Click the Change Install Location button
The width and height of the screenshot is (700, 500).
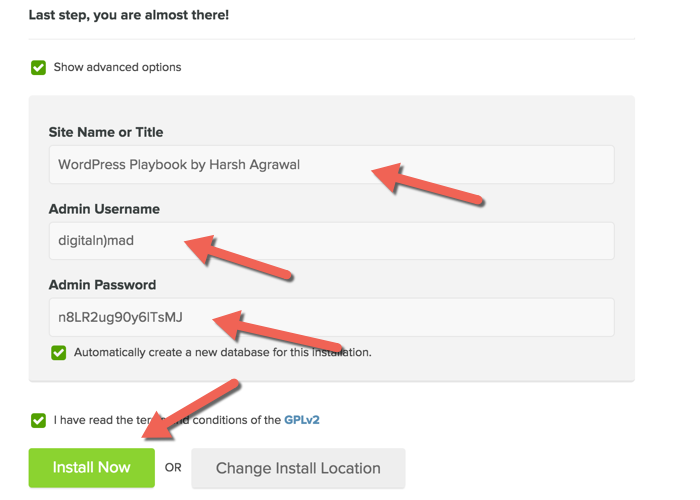(x=298, y=468)
